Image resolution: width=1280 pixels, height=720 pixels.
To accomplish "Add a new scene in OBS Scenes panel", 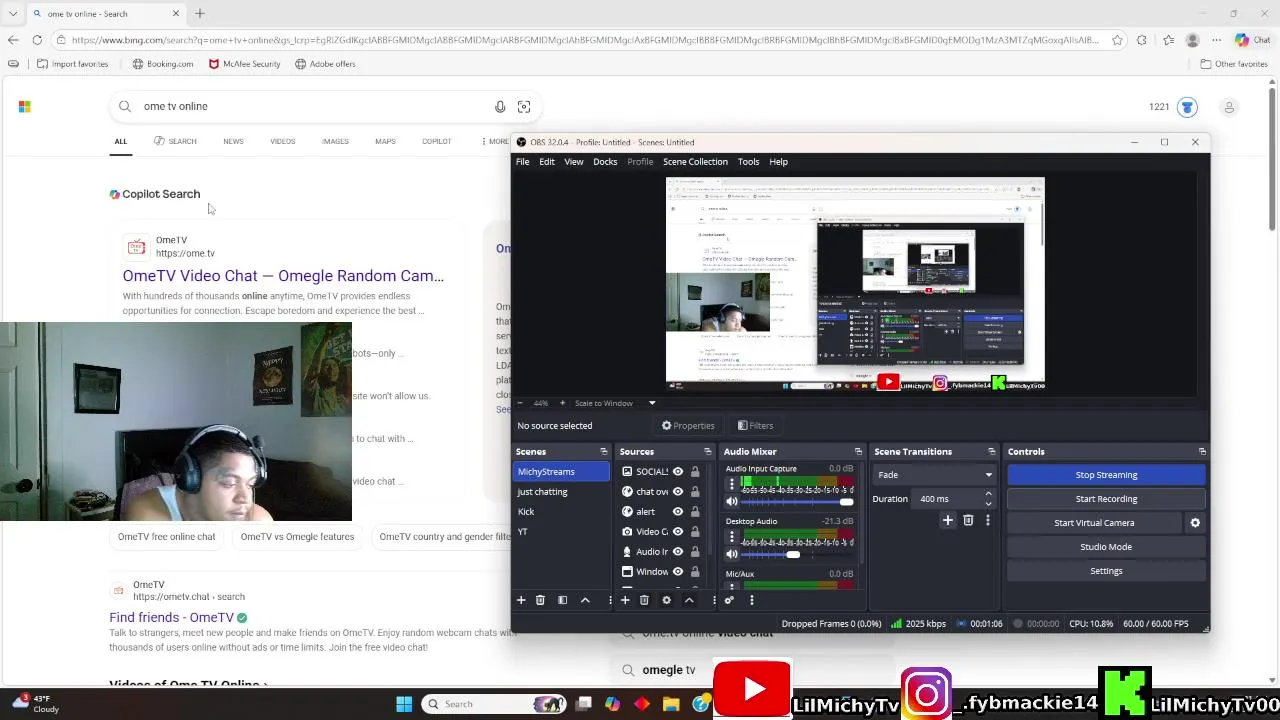I will [x=520, y=600].
